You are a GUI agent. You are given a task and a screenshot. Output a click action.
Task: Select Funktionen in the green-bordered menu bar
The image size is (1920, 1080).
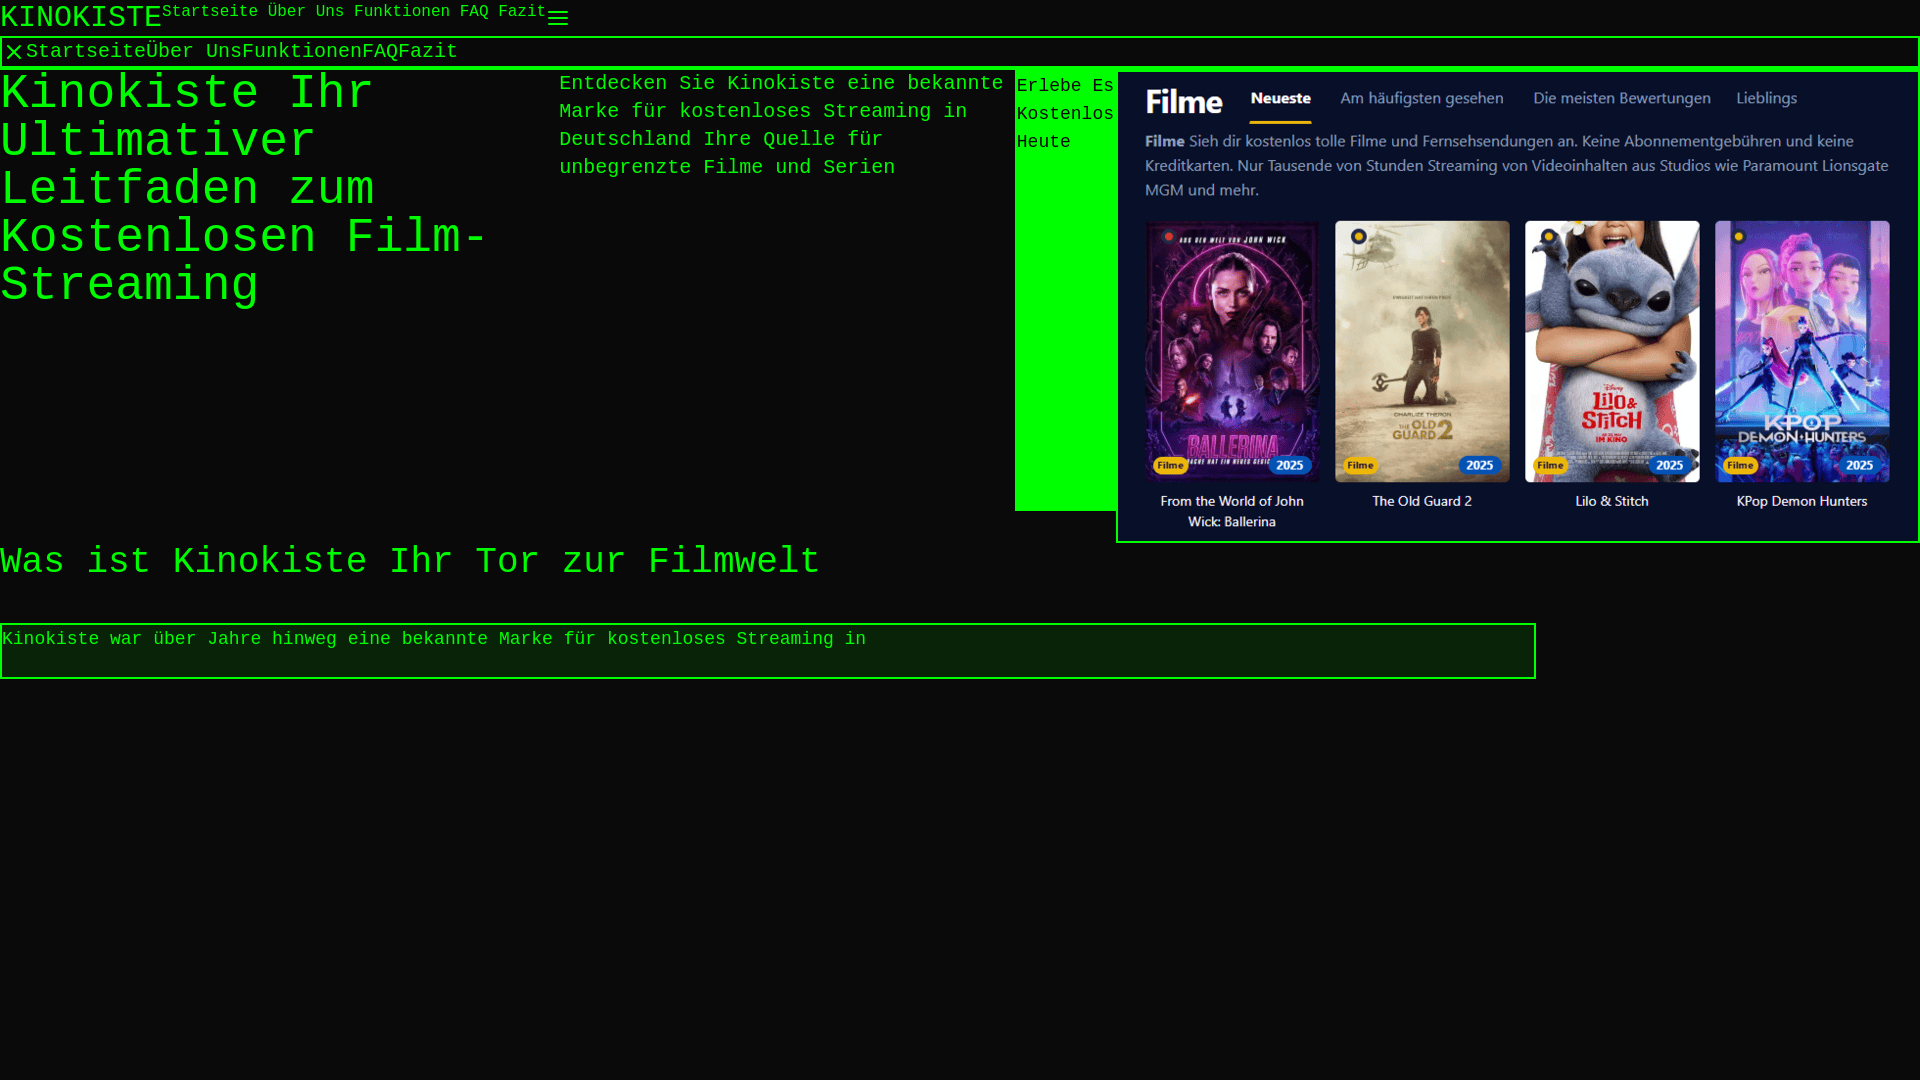click(302, 51)
